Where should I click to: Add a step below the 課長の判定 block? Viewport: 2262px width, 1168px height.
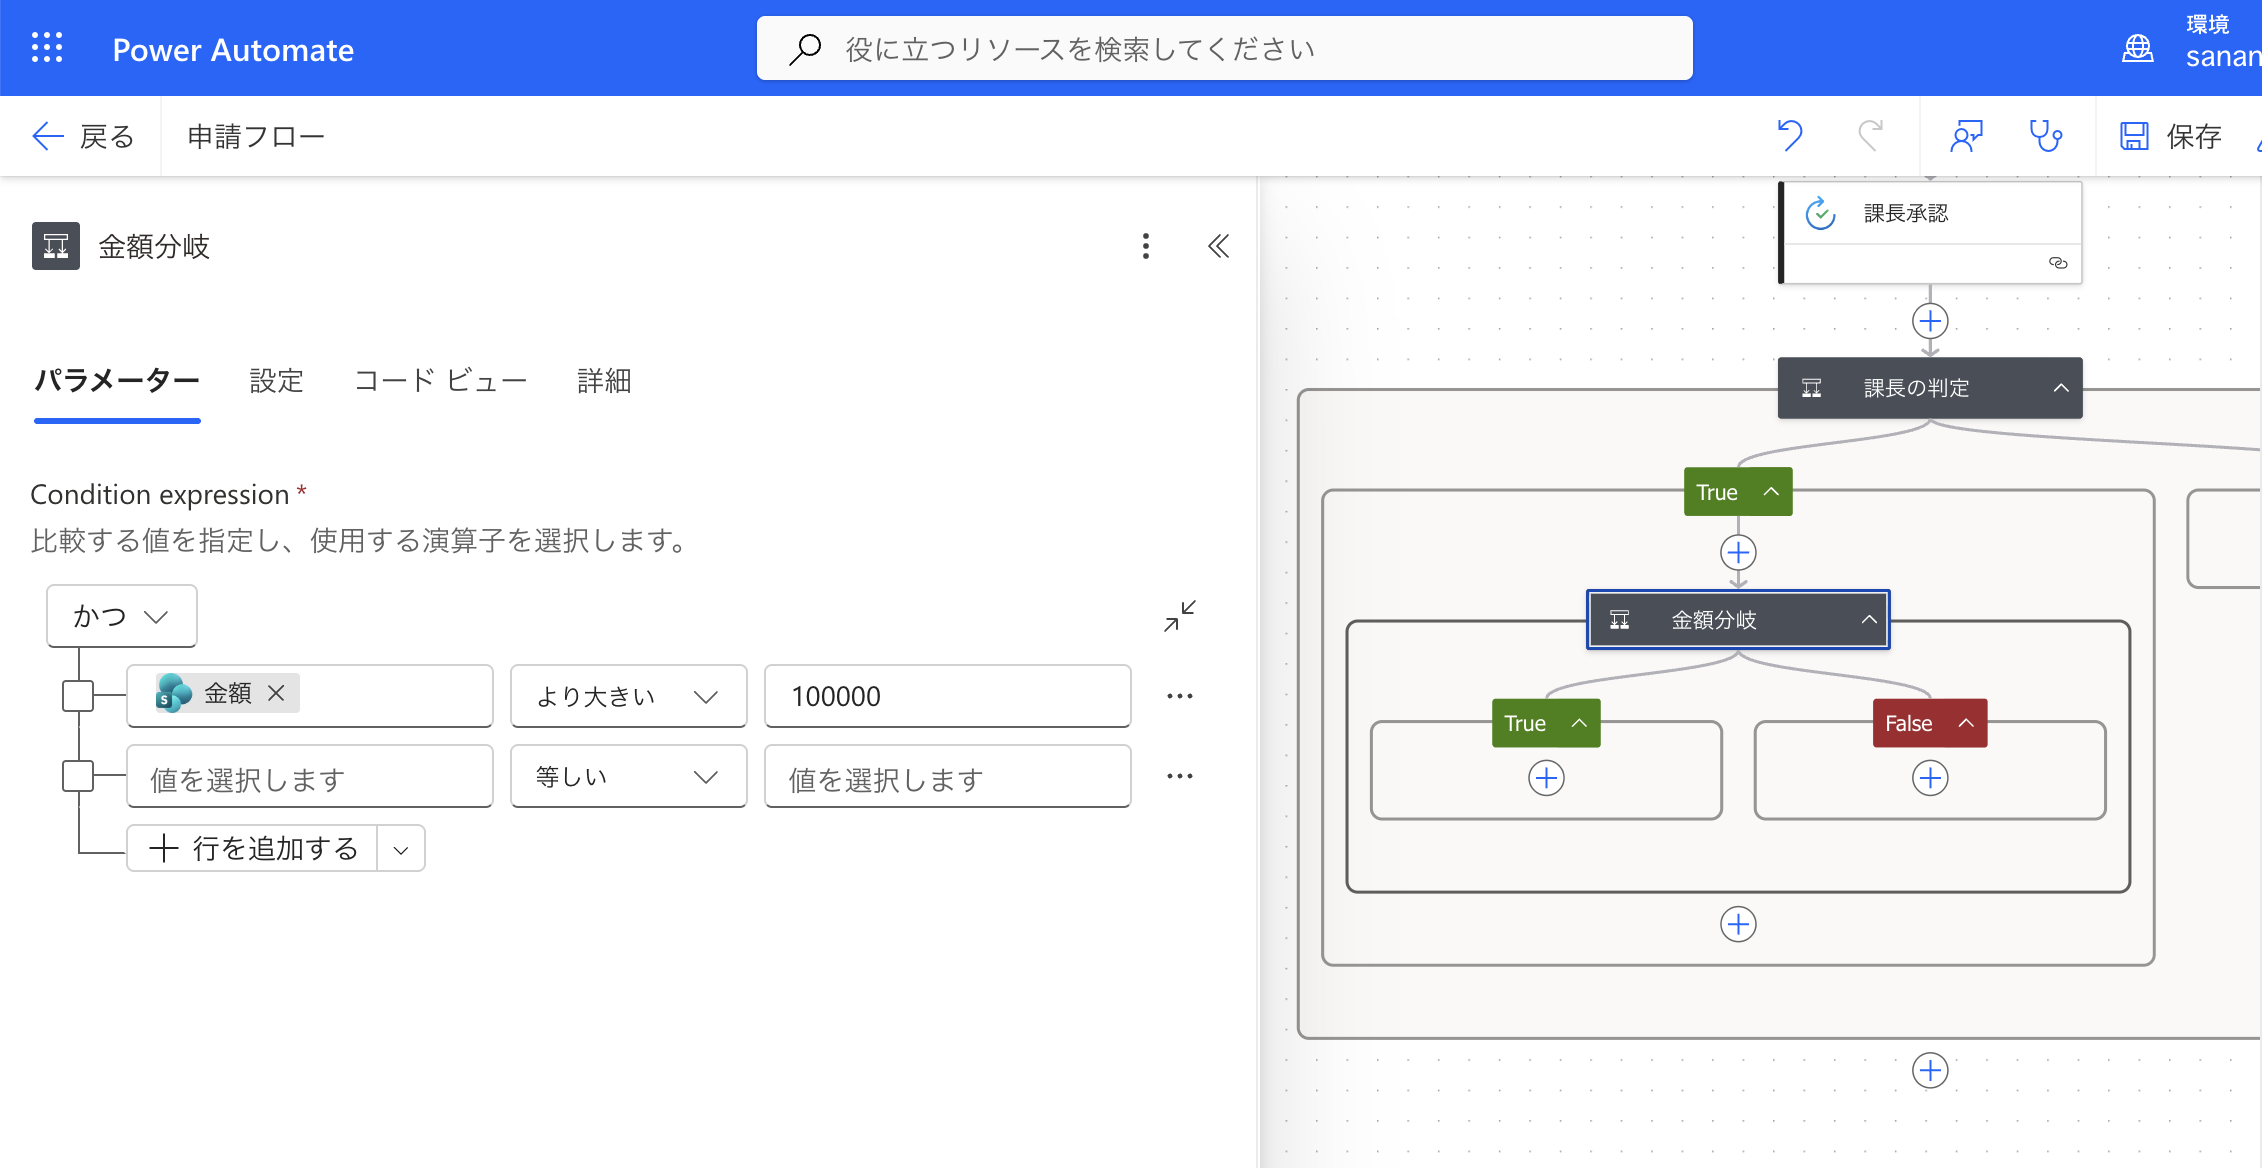pos(1930,1070)
